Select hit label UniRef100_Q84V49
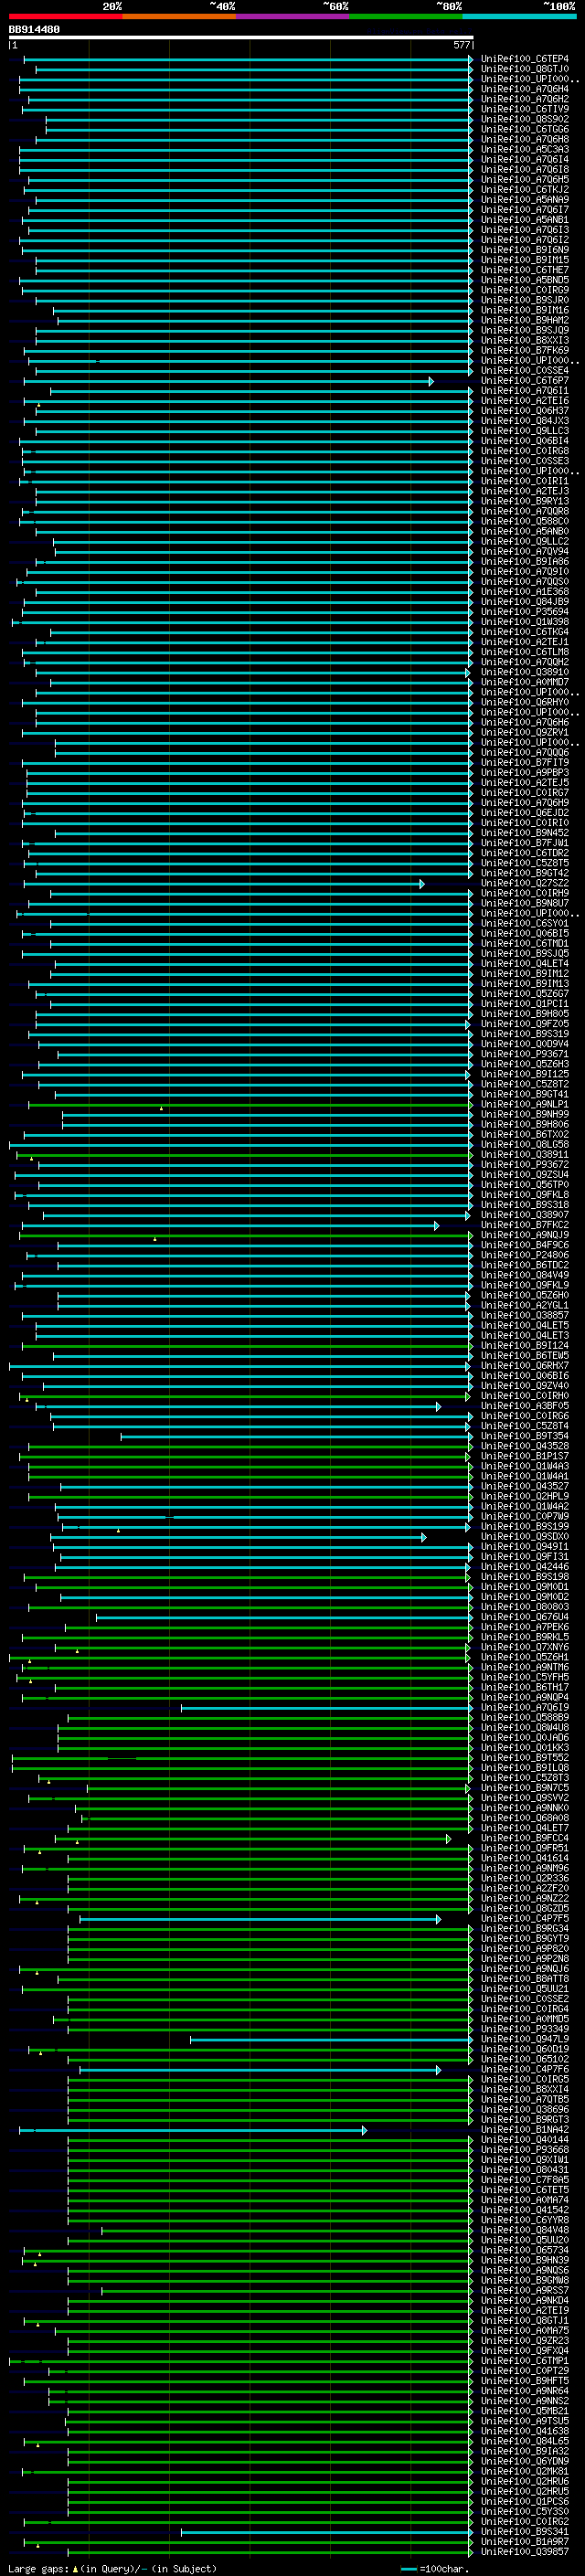Viewport: 585px width, 2576px height. coord(524,1275)
